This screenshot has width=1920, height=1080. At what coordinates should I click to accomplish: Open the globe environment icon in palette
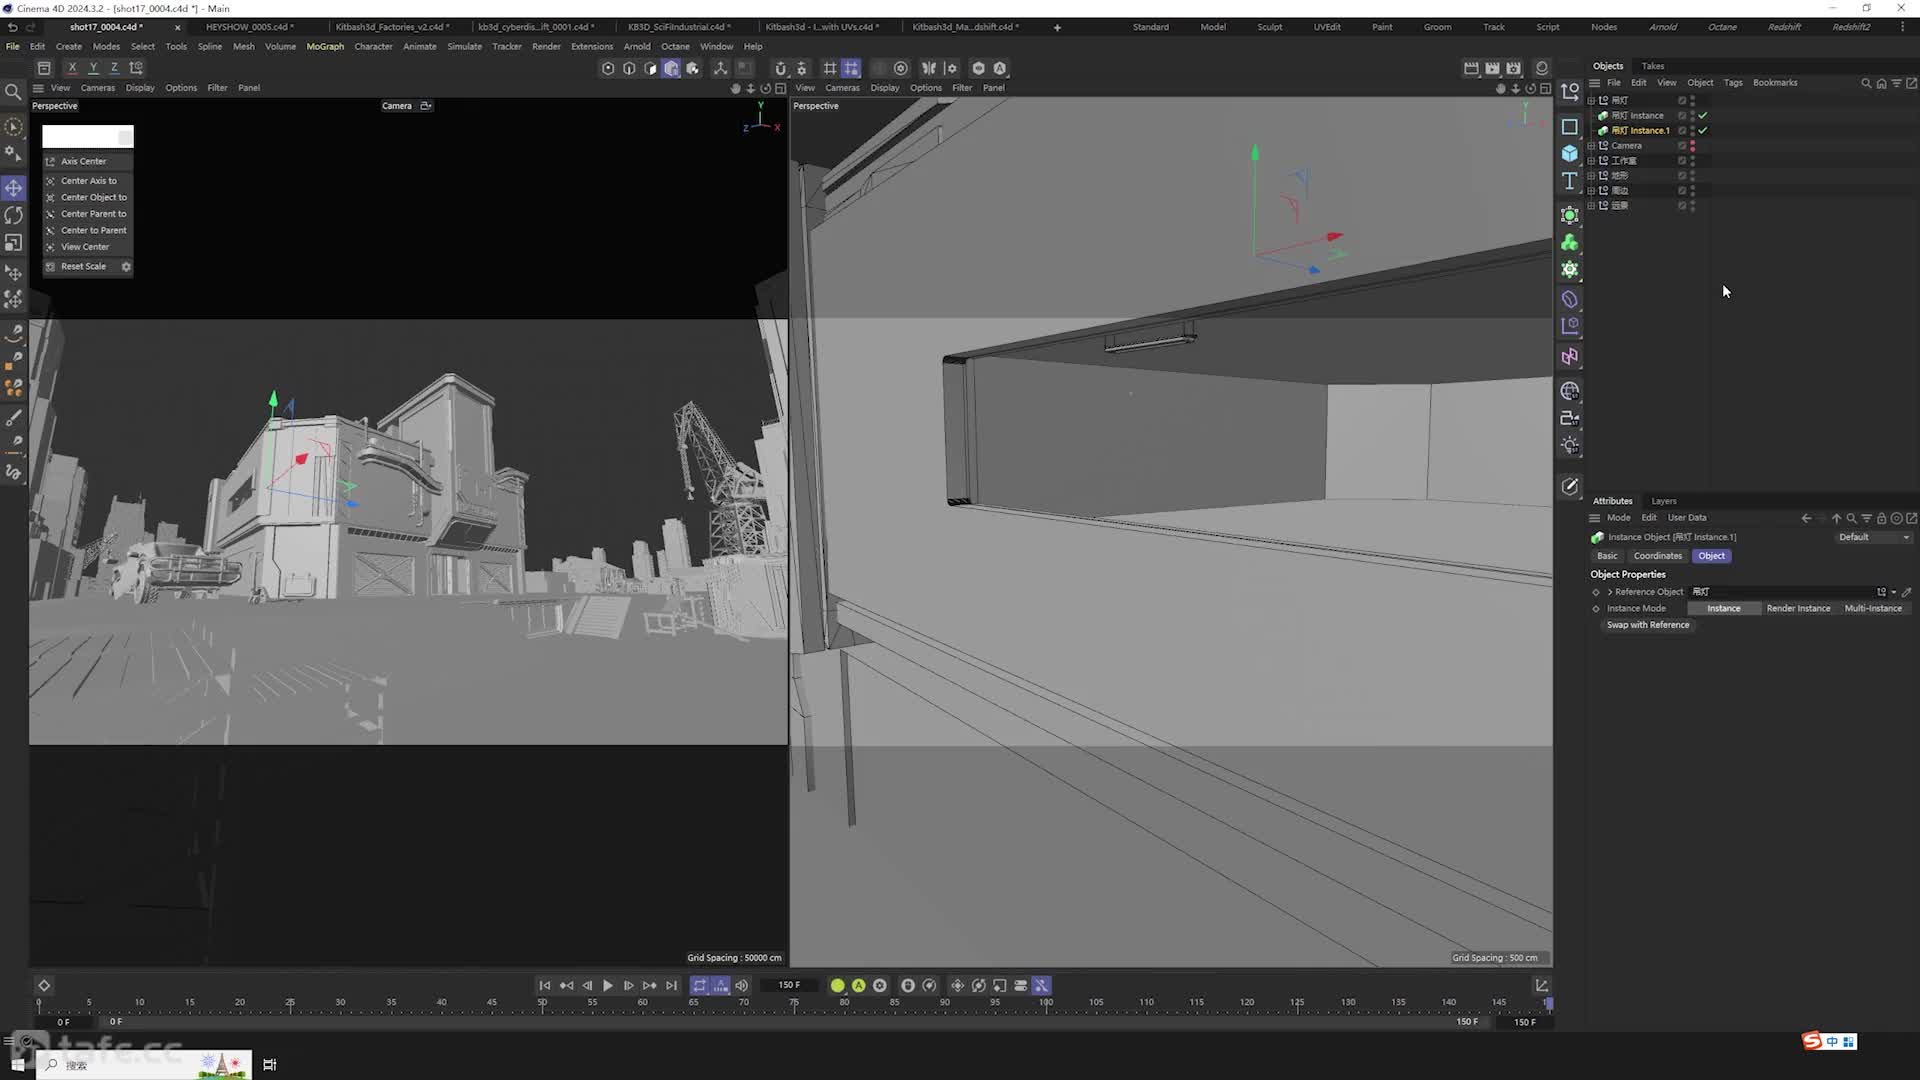point(1570,391)
